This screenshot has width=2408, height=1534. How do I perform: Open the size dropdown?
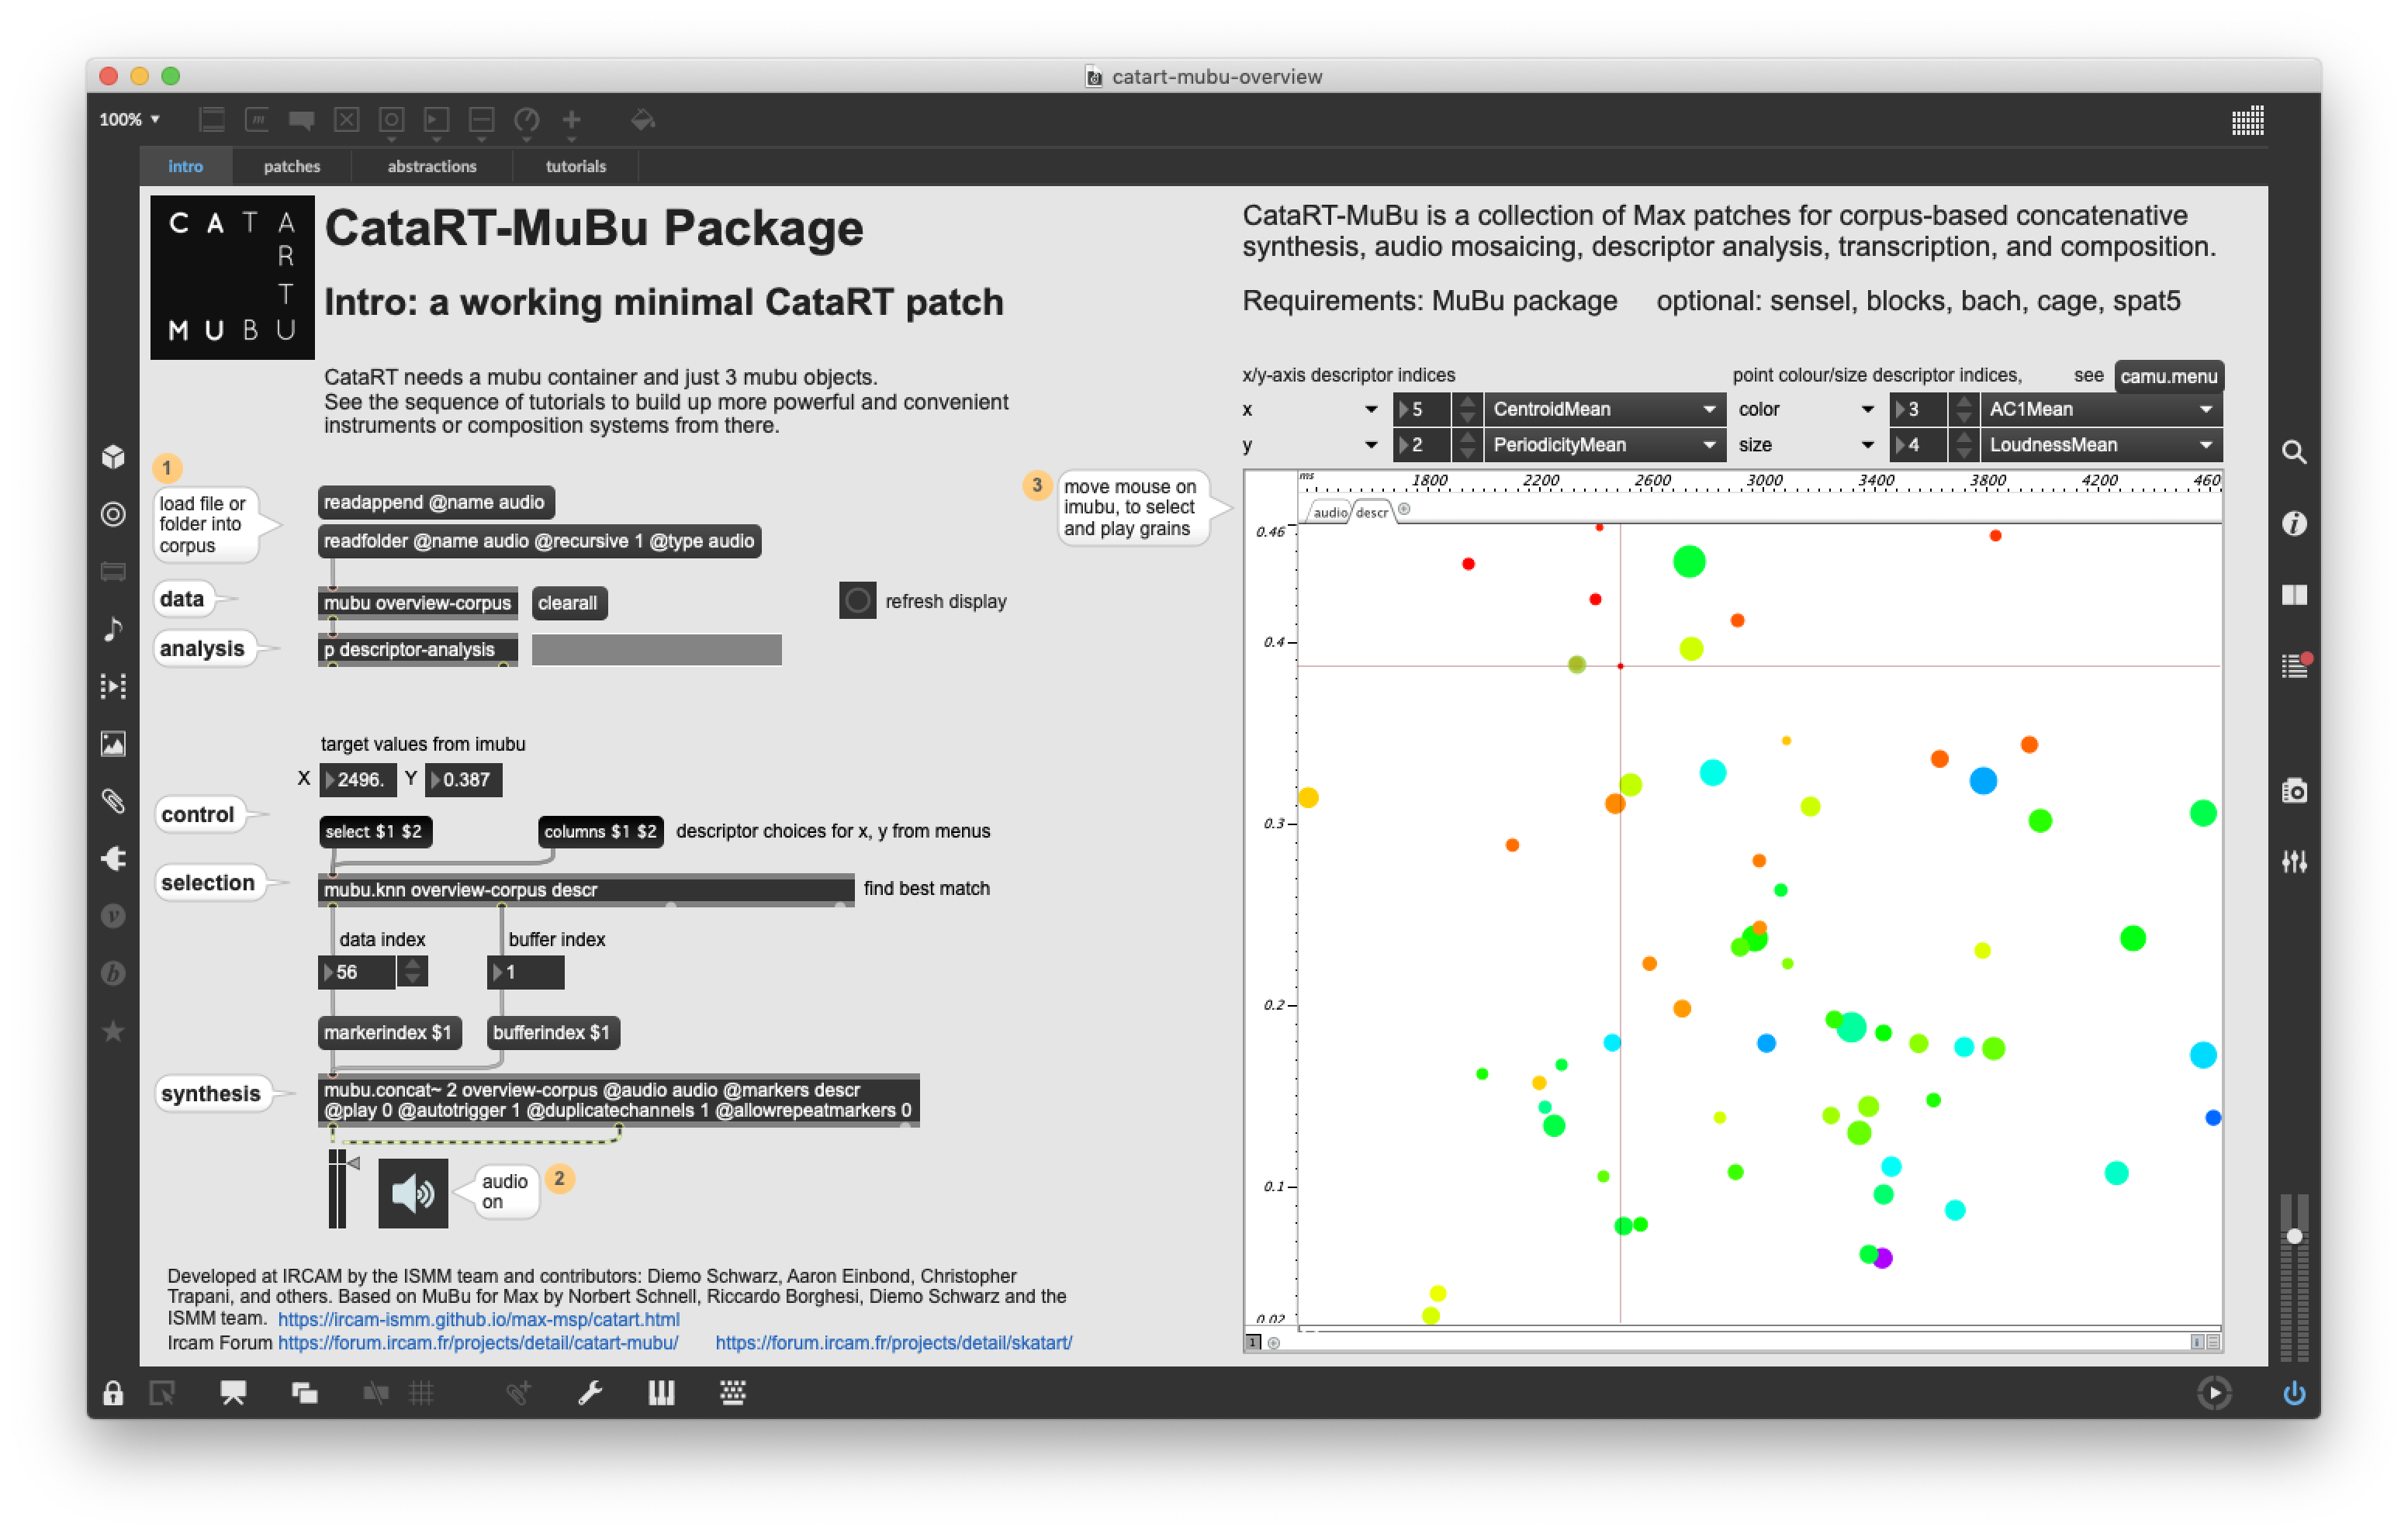click(x=1805, y=445)
